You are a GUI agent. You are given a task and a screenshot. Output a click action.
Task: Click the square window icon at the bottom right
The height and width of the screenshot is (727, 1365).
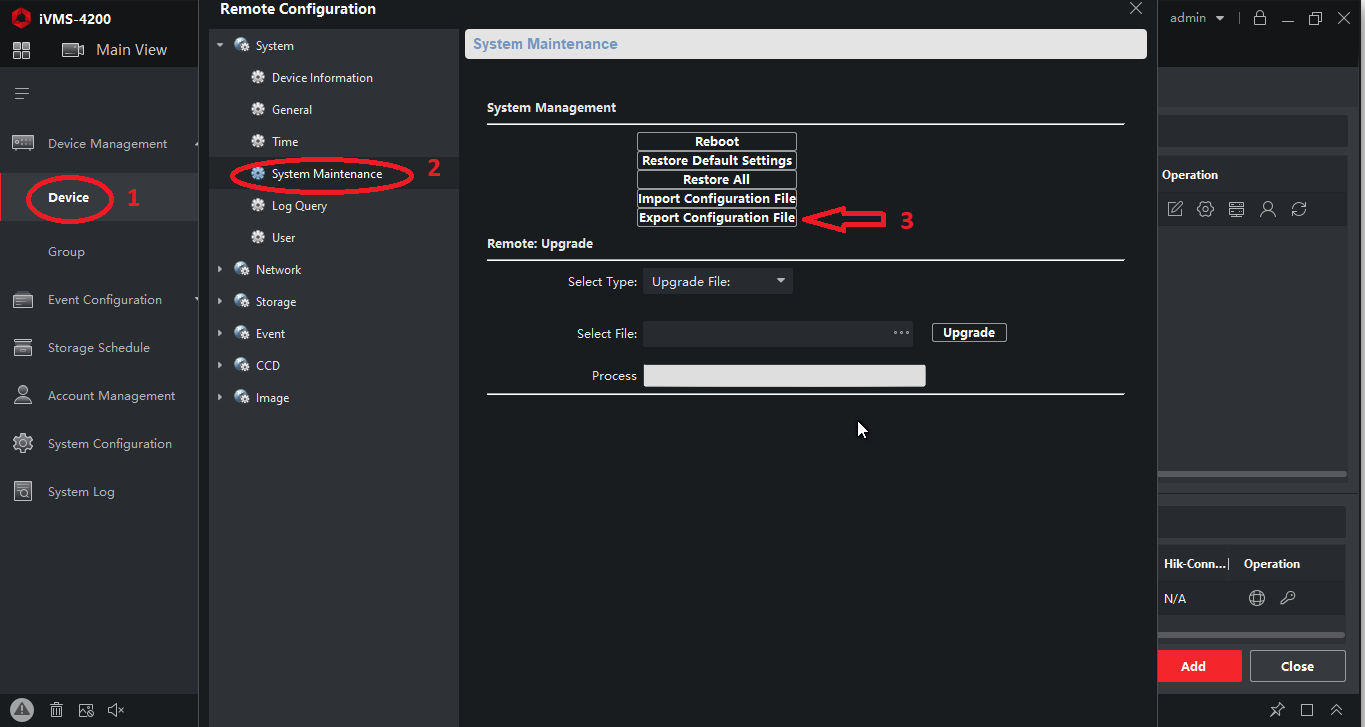pos(1307,710)
